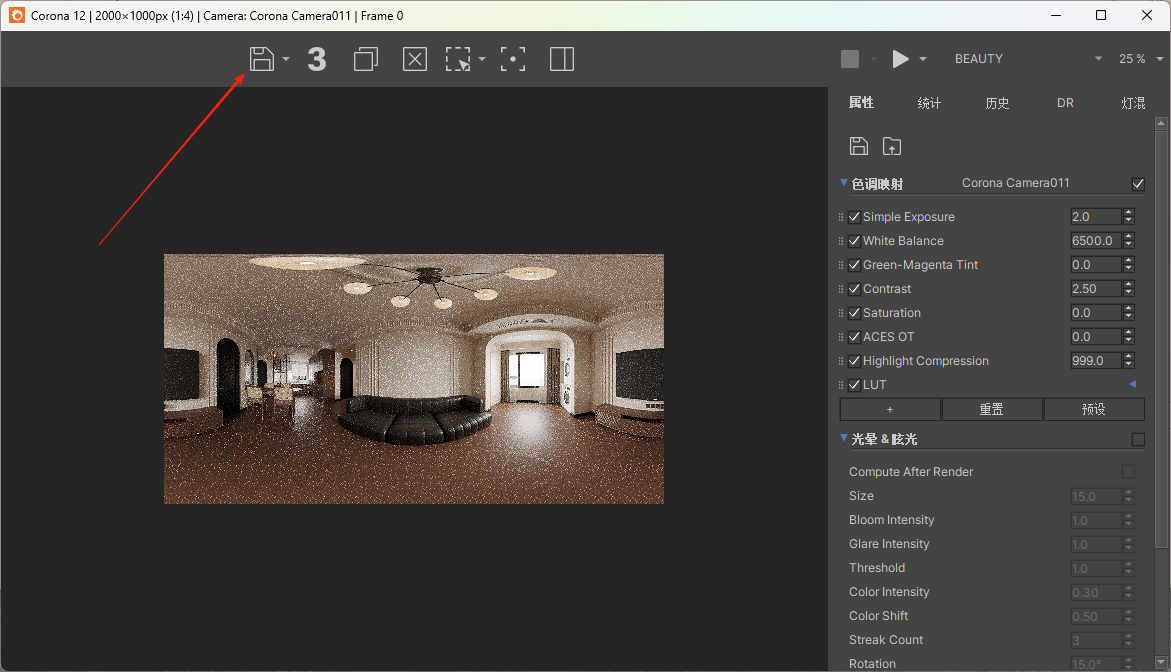The height and width of the screenshot is (672, 1171).
Task: Open the BEAUTY render element dropdown
Action: [1027, 59]
